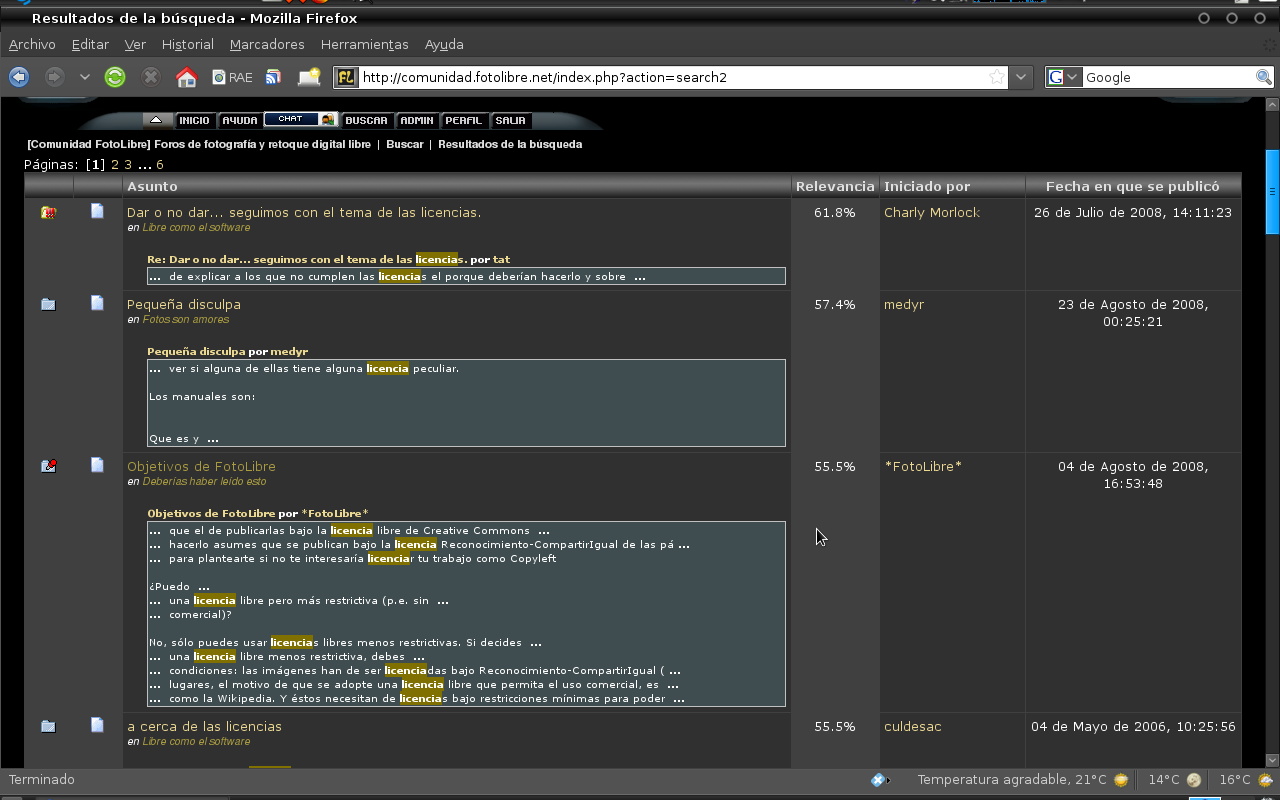1280x800 pixels.
Task: Click in the Google search box
Action: (x=1168, y=77)
